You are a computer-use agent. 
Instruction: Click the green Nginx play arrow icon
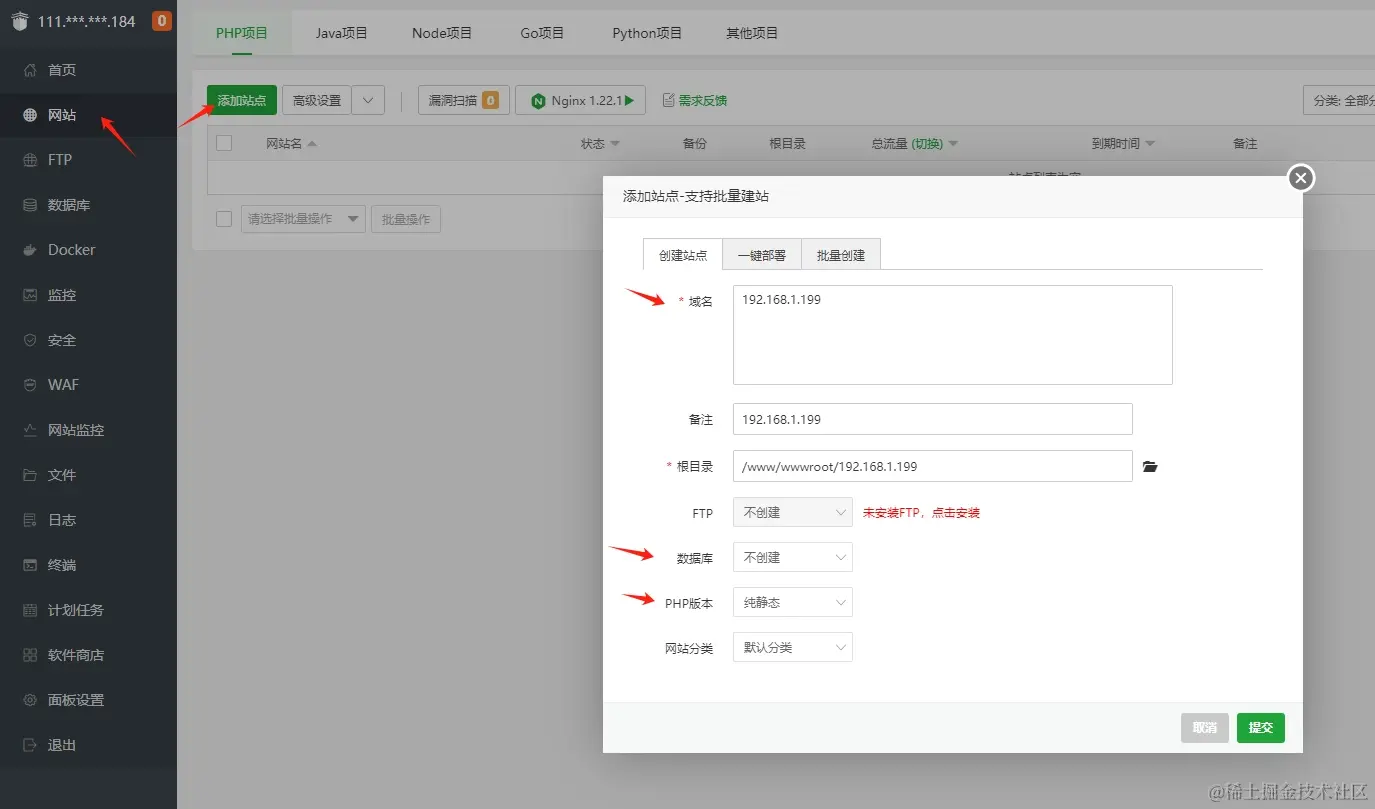coord(630,100)
